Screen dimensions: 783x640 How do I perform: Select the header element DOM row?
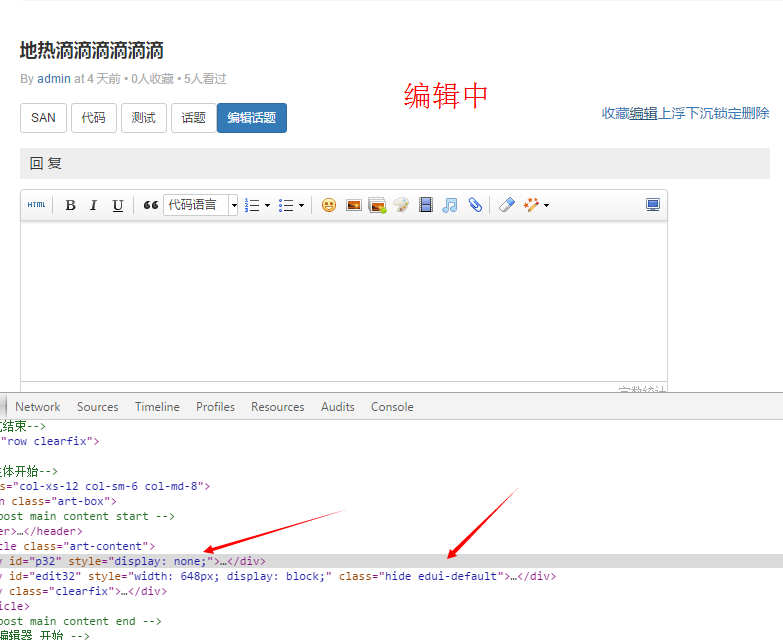tap(392, 531)
